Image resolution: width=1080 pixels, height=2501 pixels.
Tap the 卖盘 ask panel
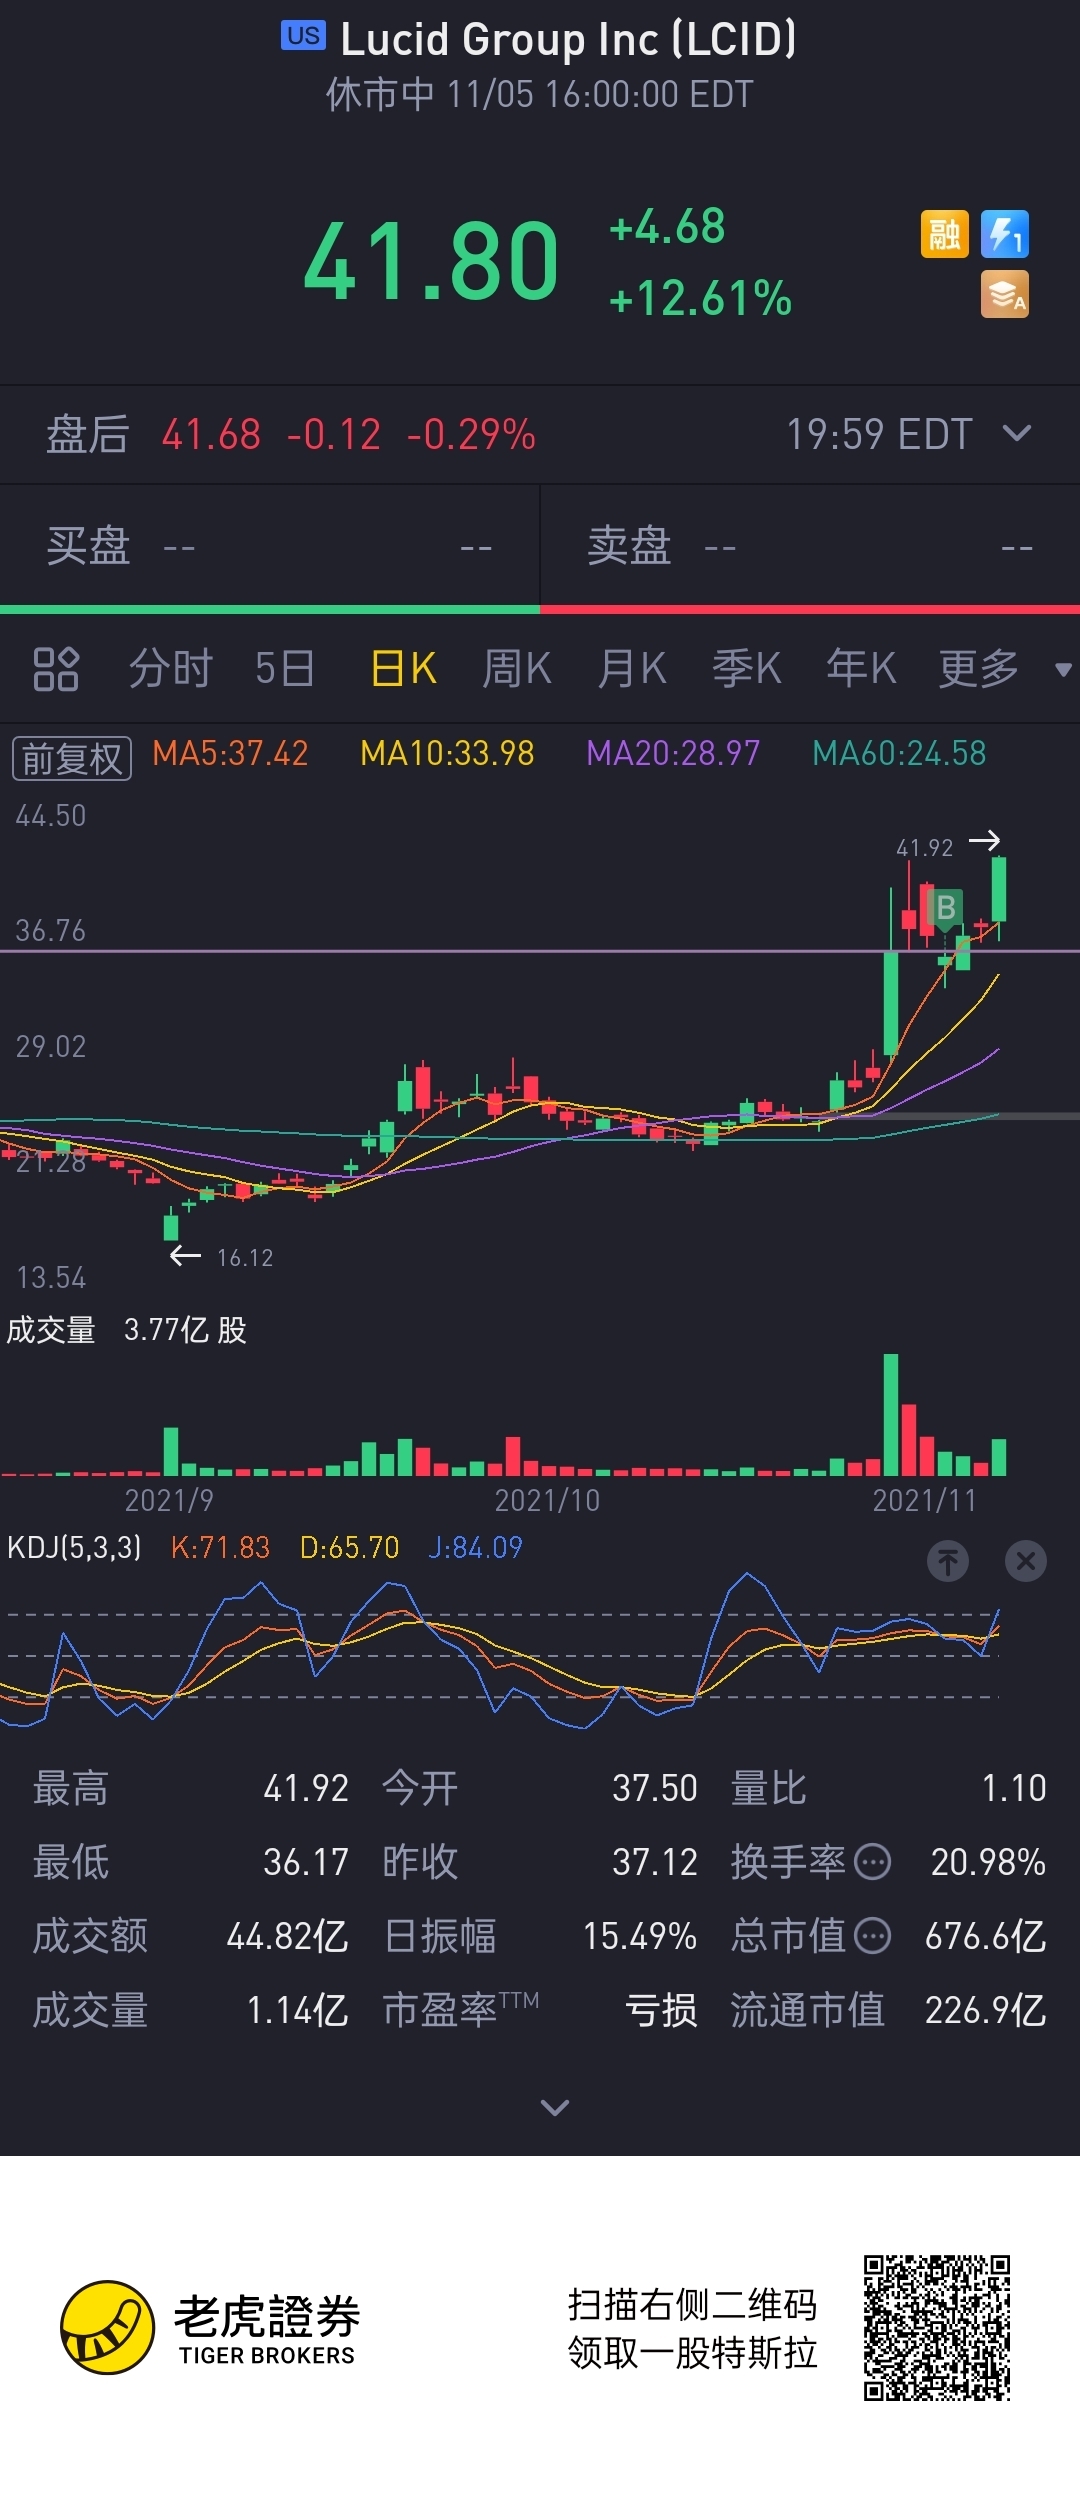(x=810, y=546)
